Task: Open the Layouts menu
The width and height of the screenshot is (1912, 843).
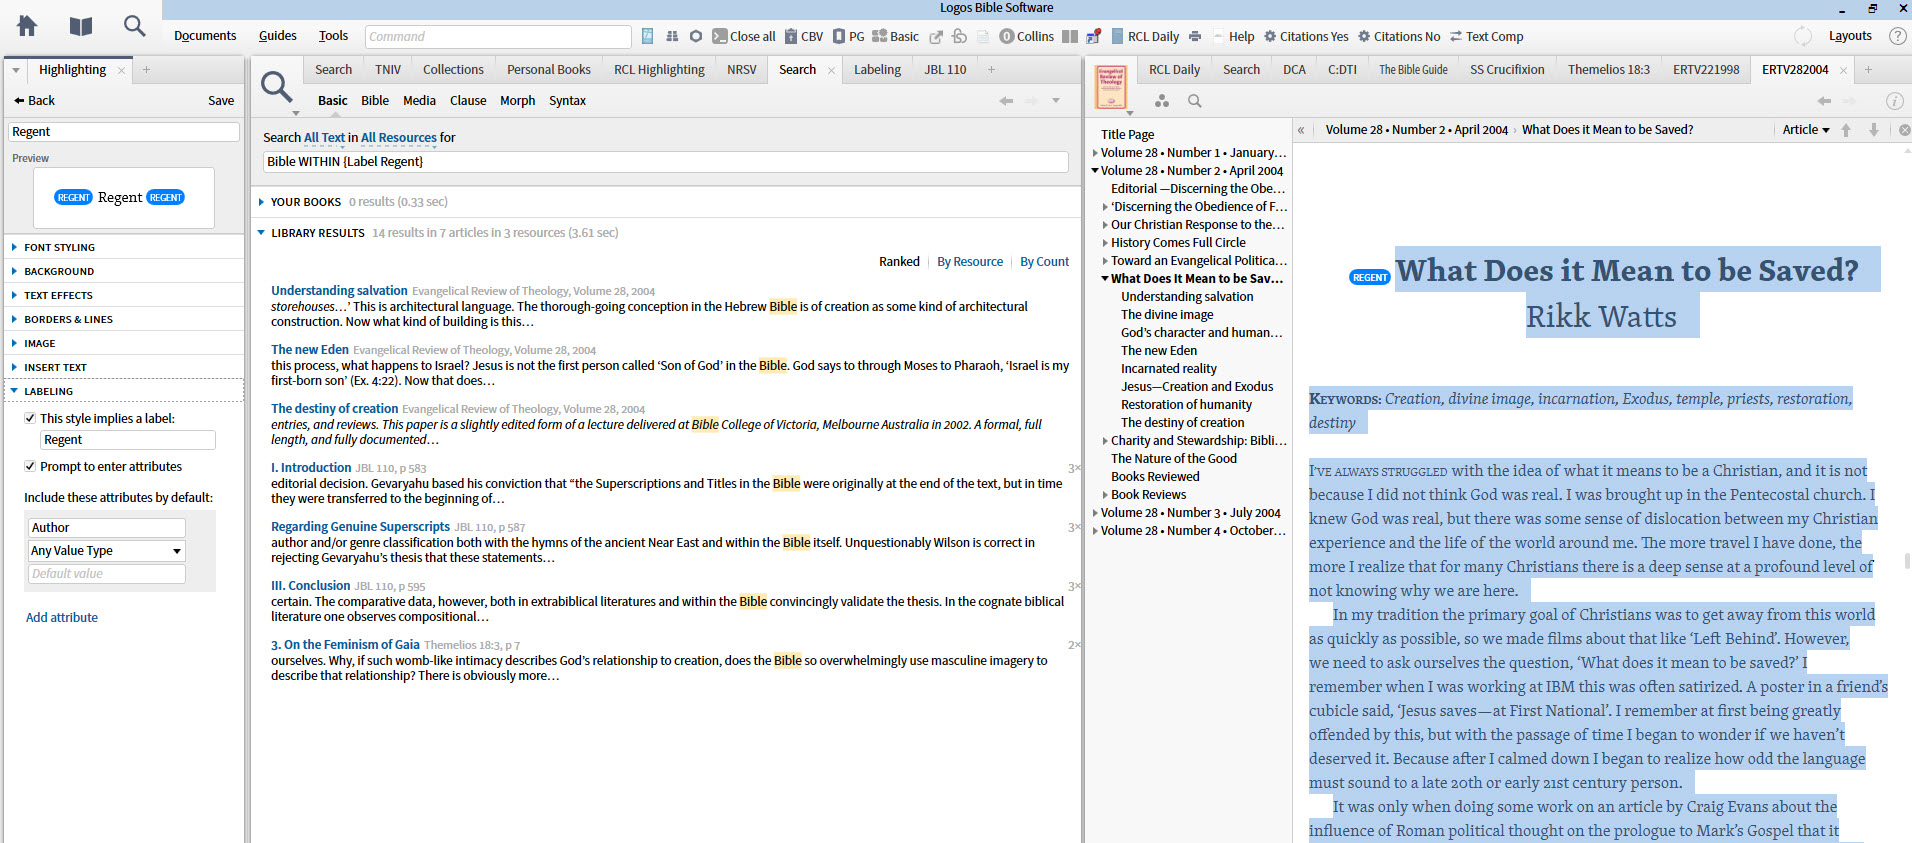Action: (1850, 36)
